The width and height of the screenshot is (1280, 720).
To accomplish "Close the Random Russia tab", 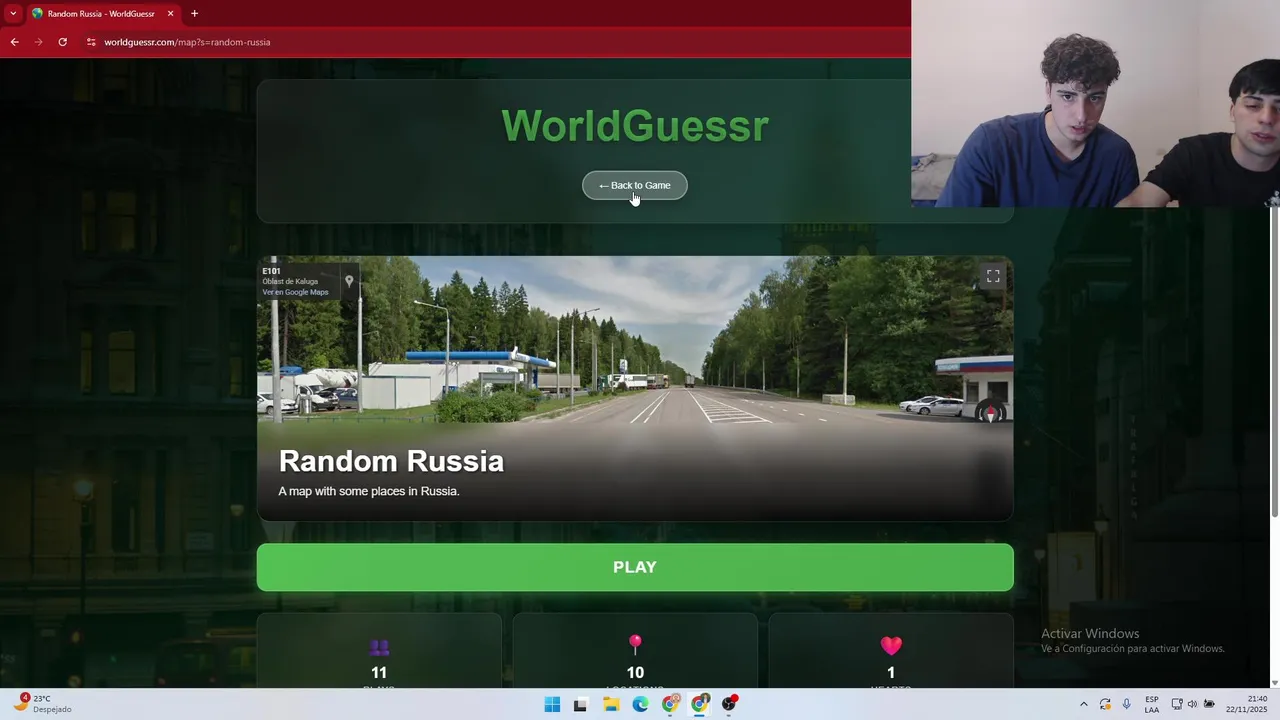I will 170,14.
